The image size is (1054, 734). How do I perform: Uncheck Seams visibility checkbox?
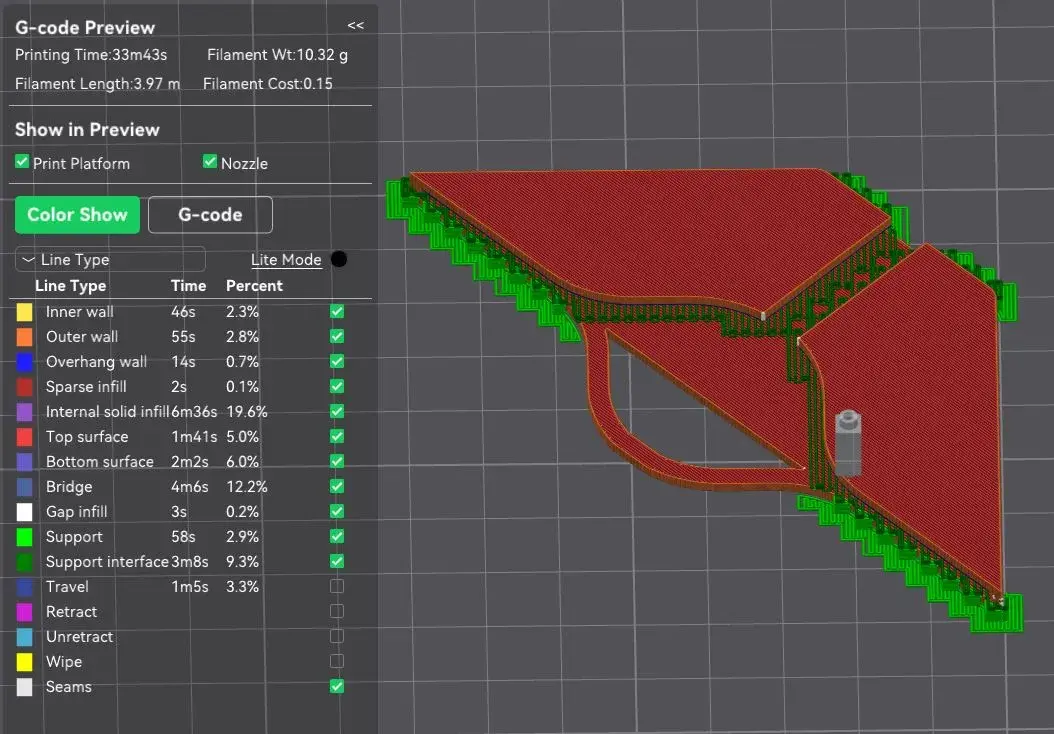[x=337, y=686]
